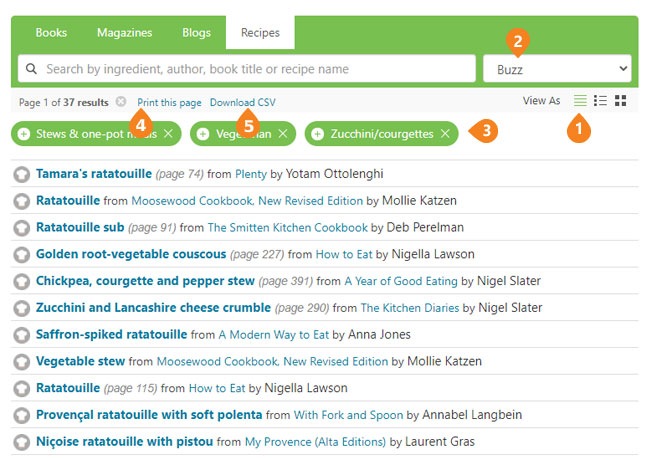Open Chickpea, courgette and pepper stew

[145, 281]
